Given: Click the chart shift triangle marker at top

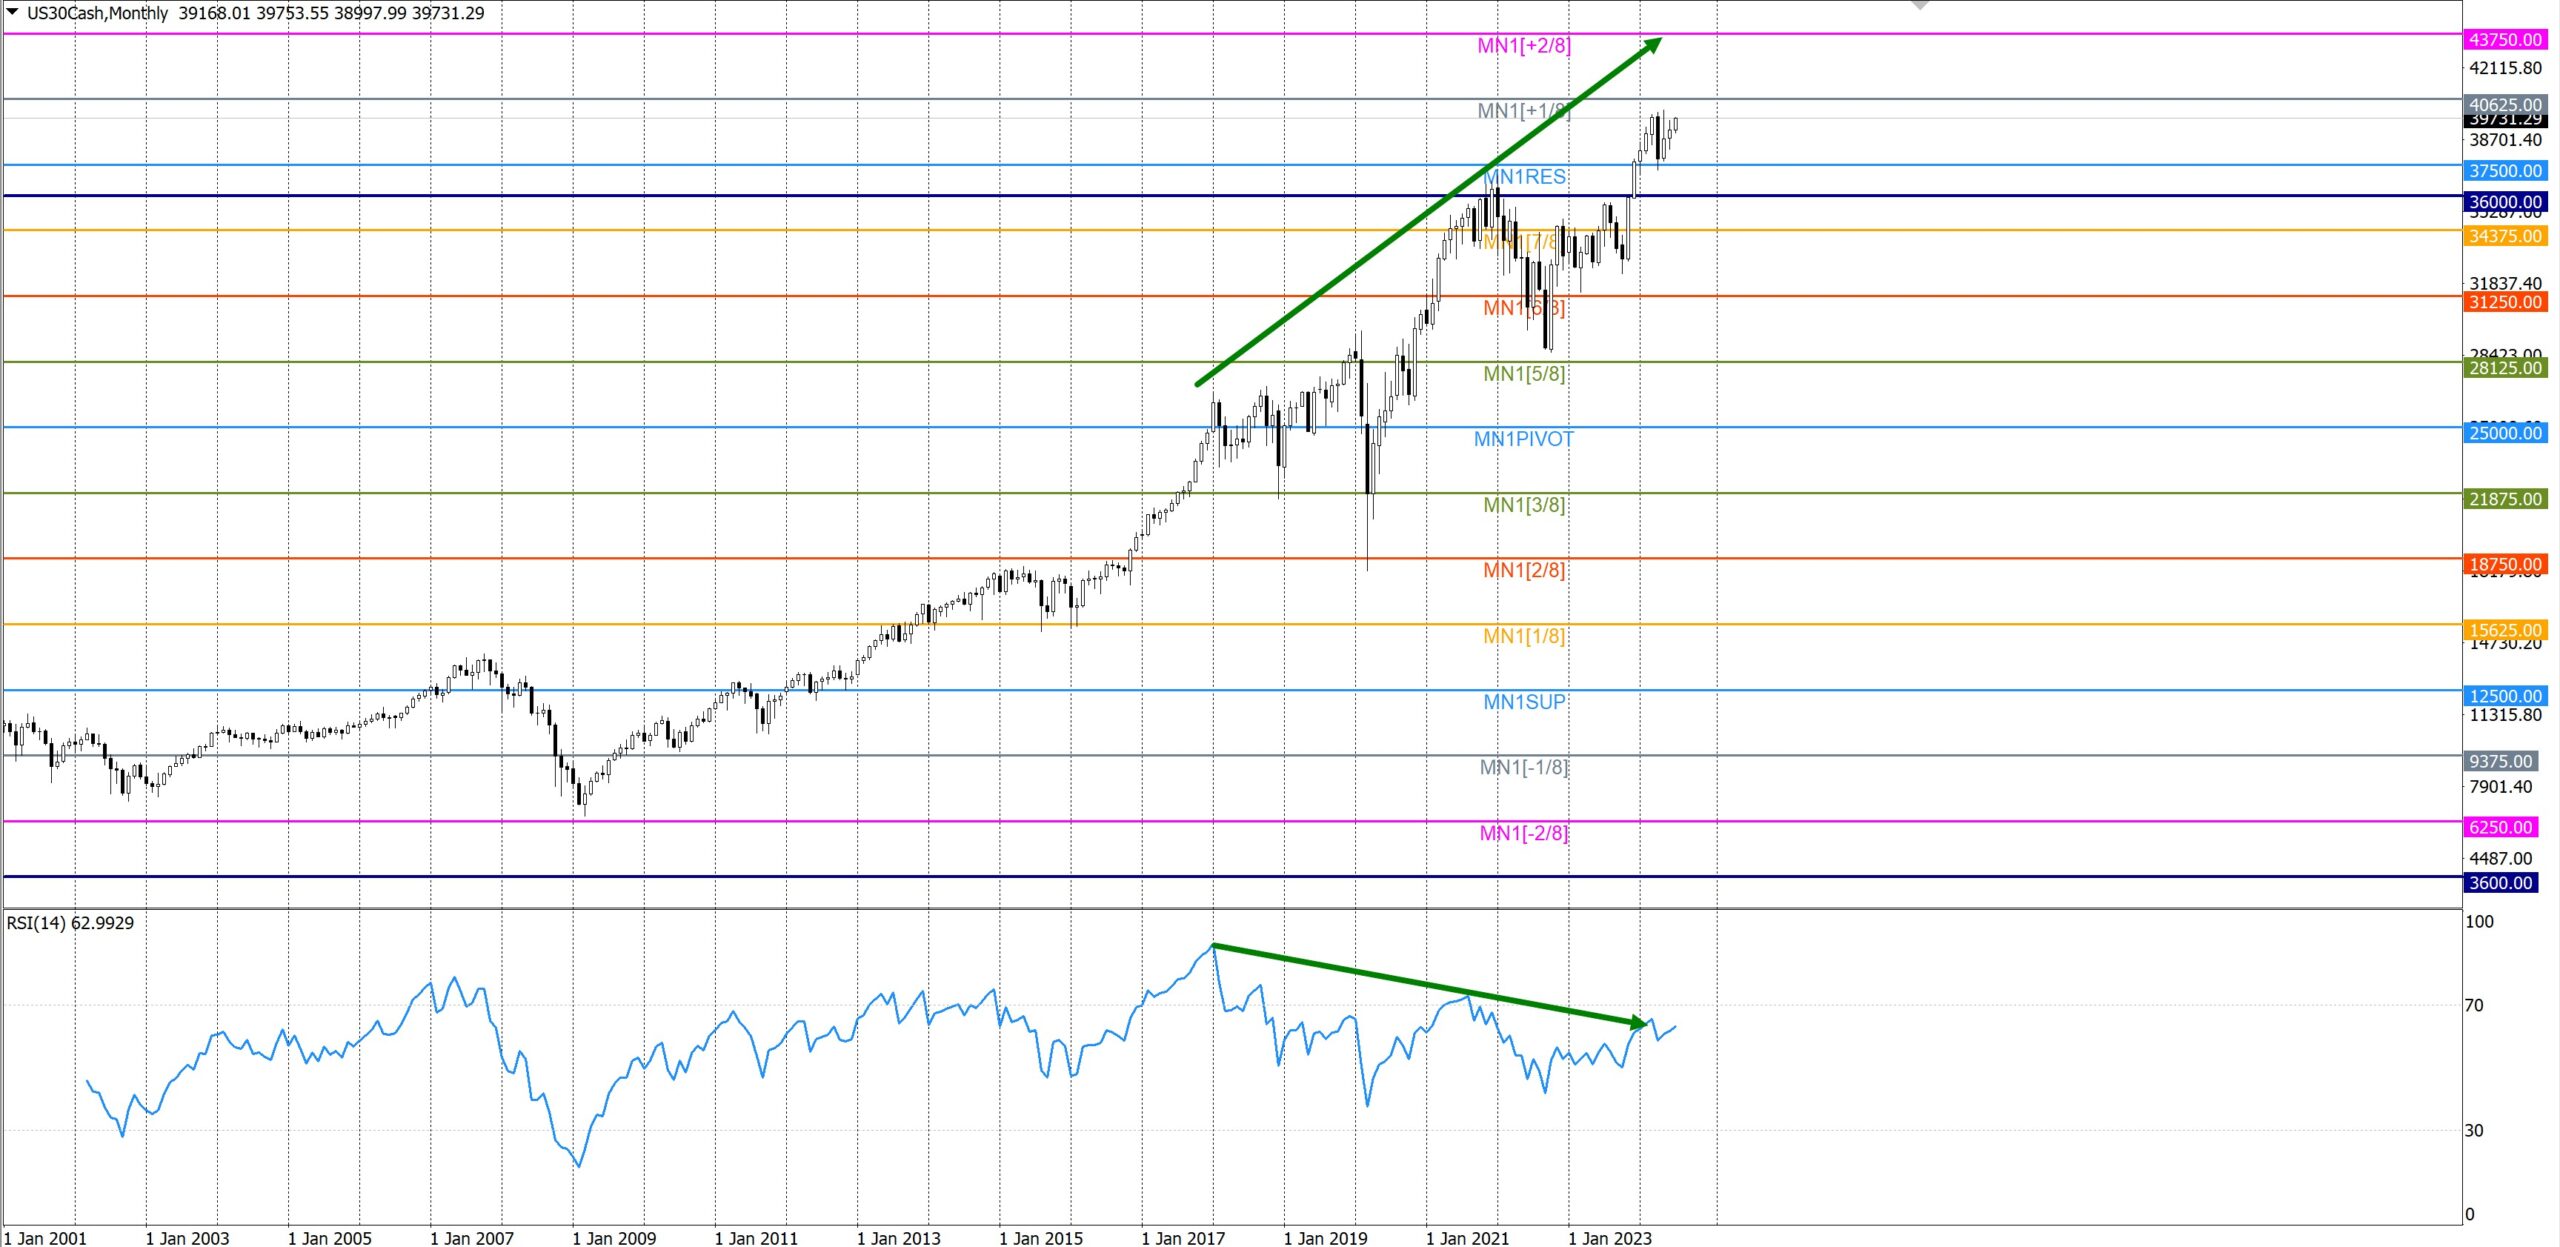Looking at the screenshot, I should 1919,5.
